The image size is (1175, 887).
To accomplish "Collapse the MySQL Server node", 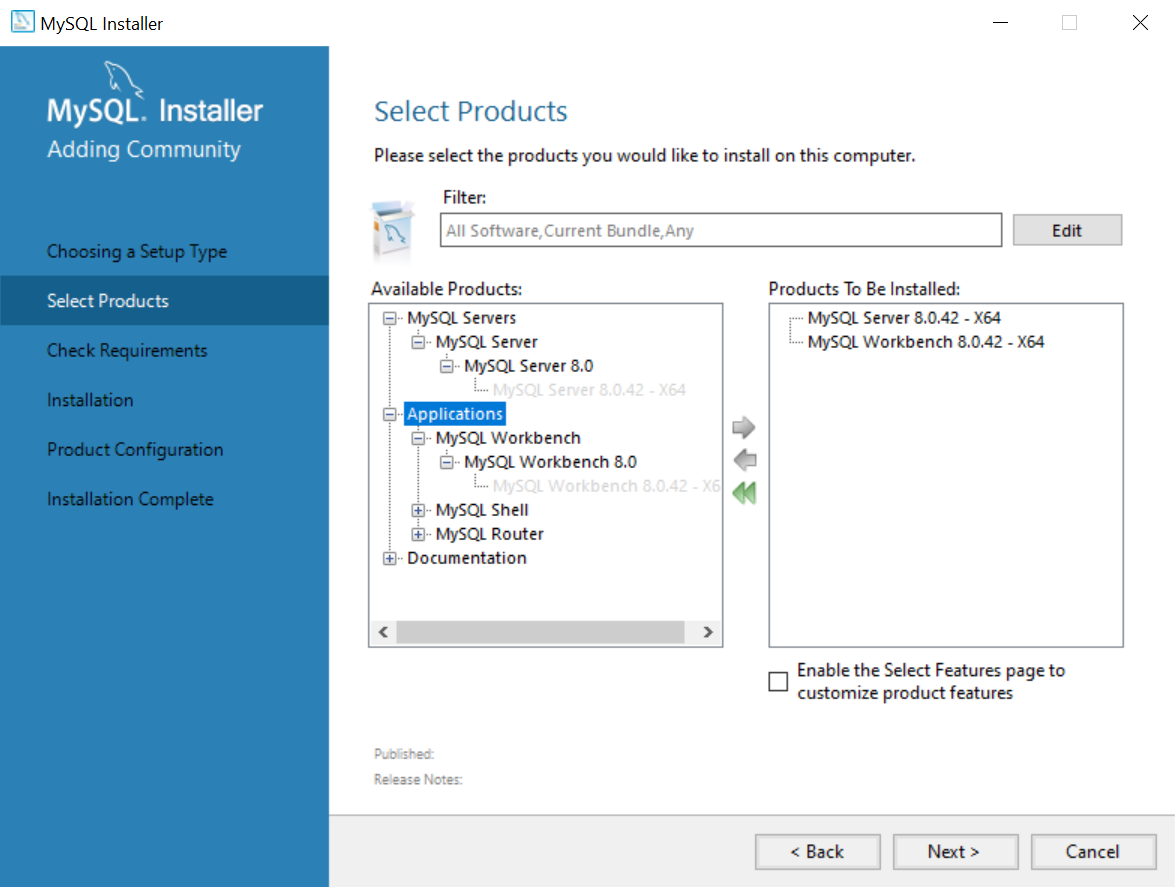I will pos(417,342).
